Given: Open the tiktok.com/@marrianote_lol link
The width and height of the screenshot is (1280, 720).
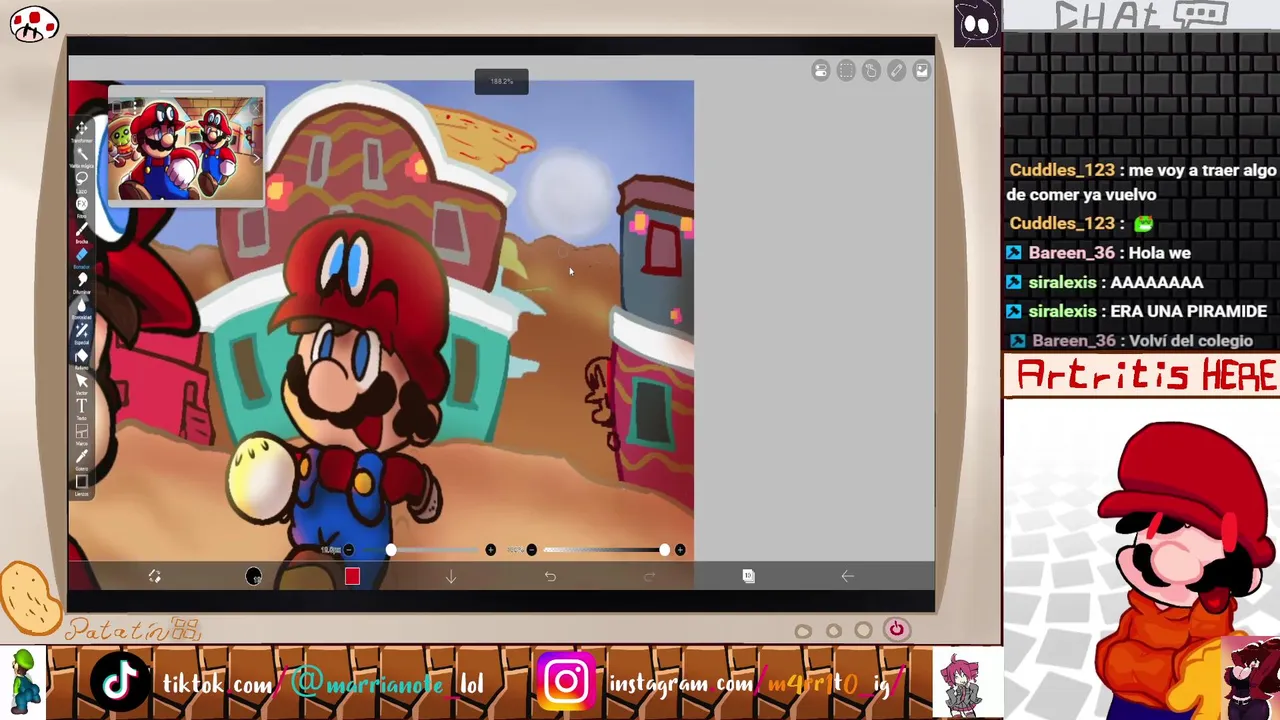Looking at the screenshot, I should [x=323, y=684].
